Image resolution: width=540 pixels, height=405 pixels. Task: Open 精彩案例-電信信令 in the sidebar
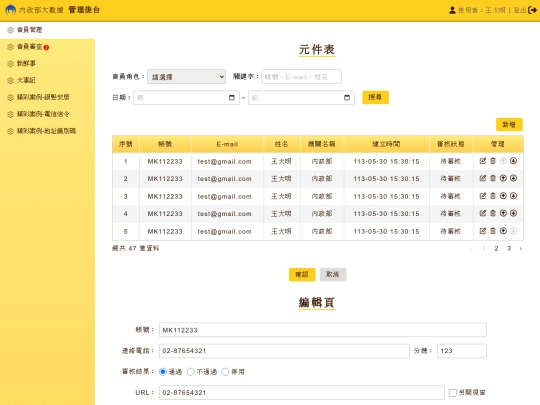[x=48, y=114]
